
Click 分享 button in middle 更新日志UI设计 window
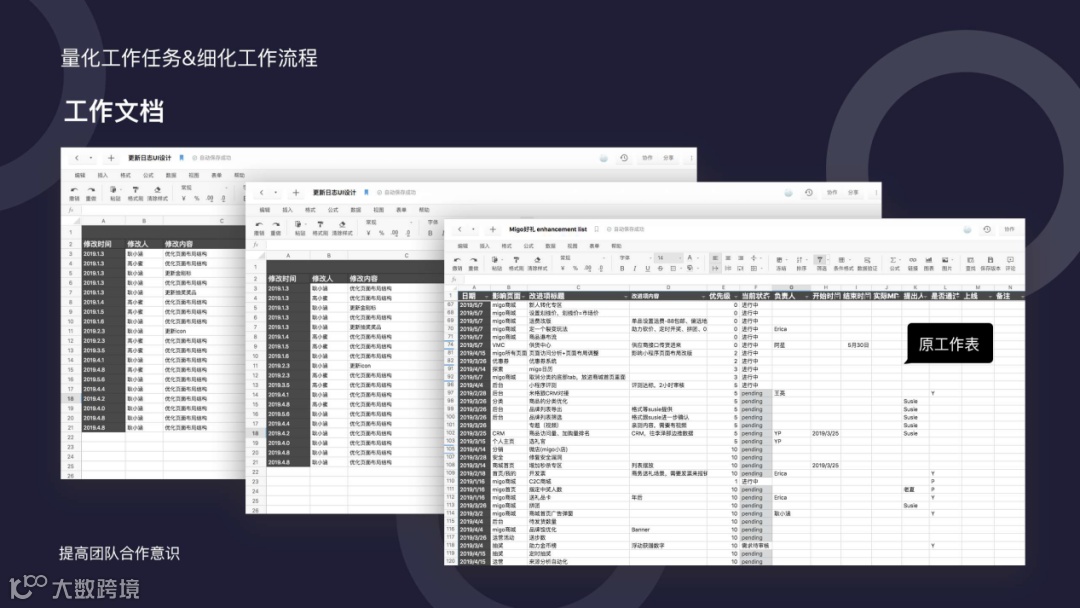click(x=853, y=193)
